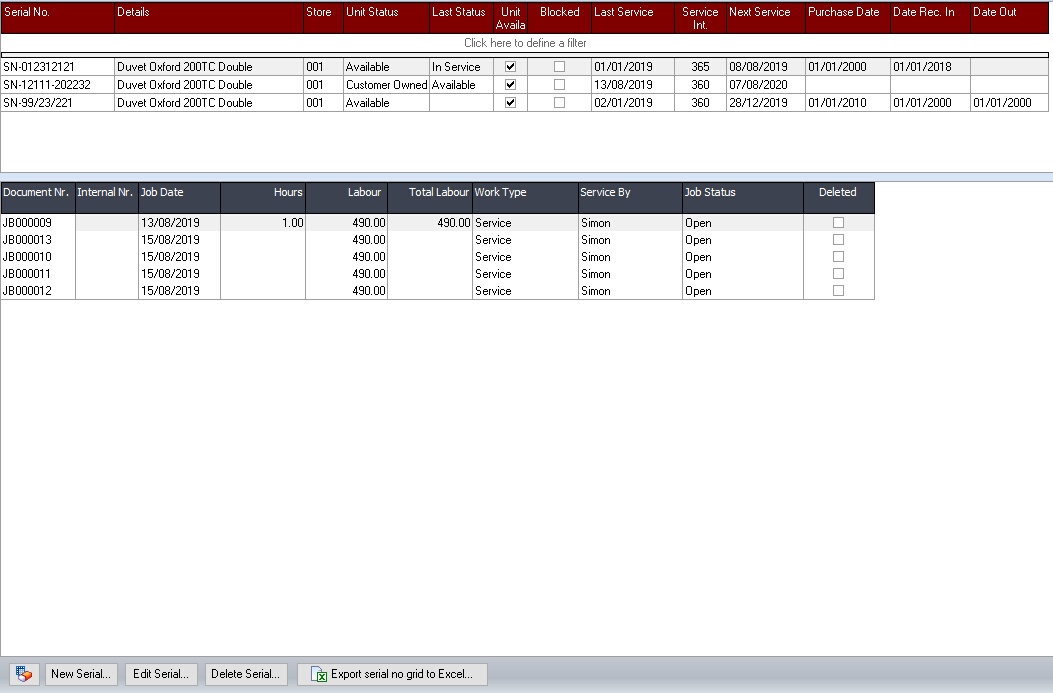Viewport: 1053px width, 693px height.
Task: Check Deleted box for job JB000012
Action: click(x=838, y=291)
